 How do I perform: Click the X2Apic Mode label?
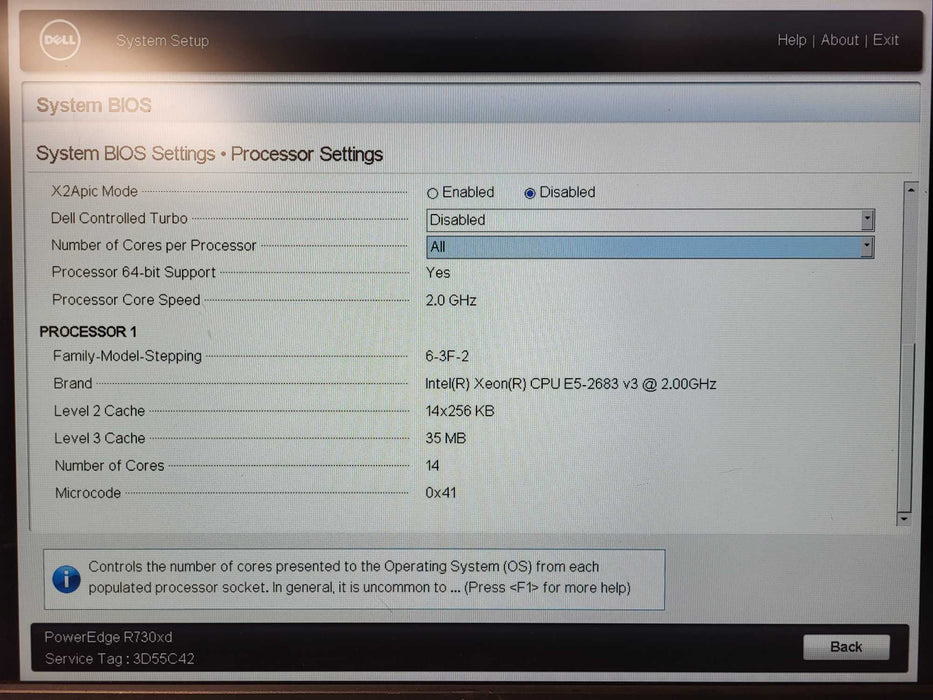[x=94, y=191]
